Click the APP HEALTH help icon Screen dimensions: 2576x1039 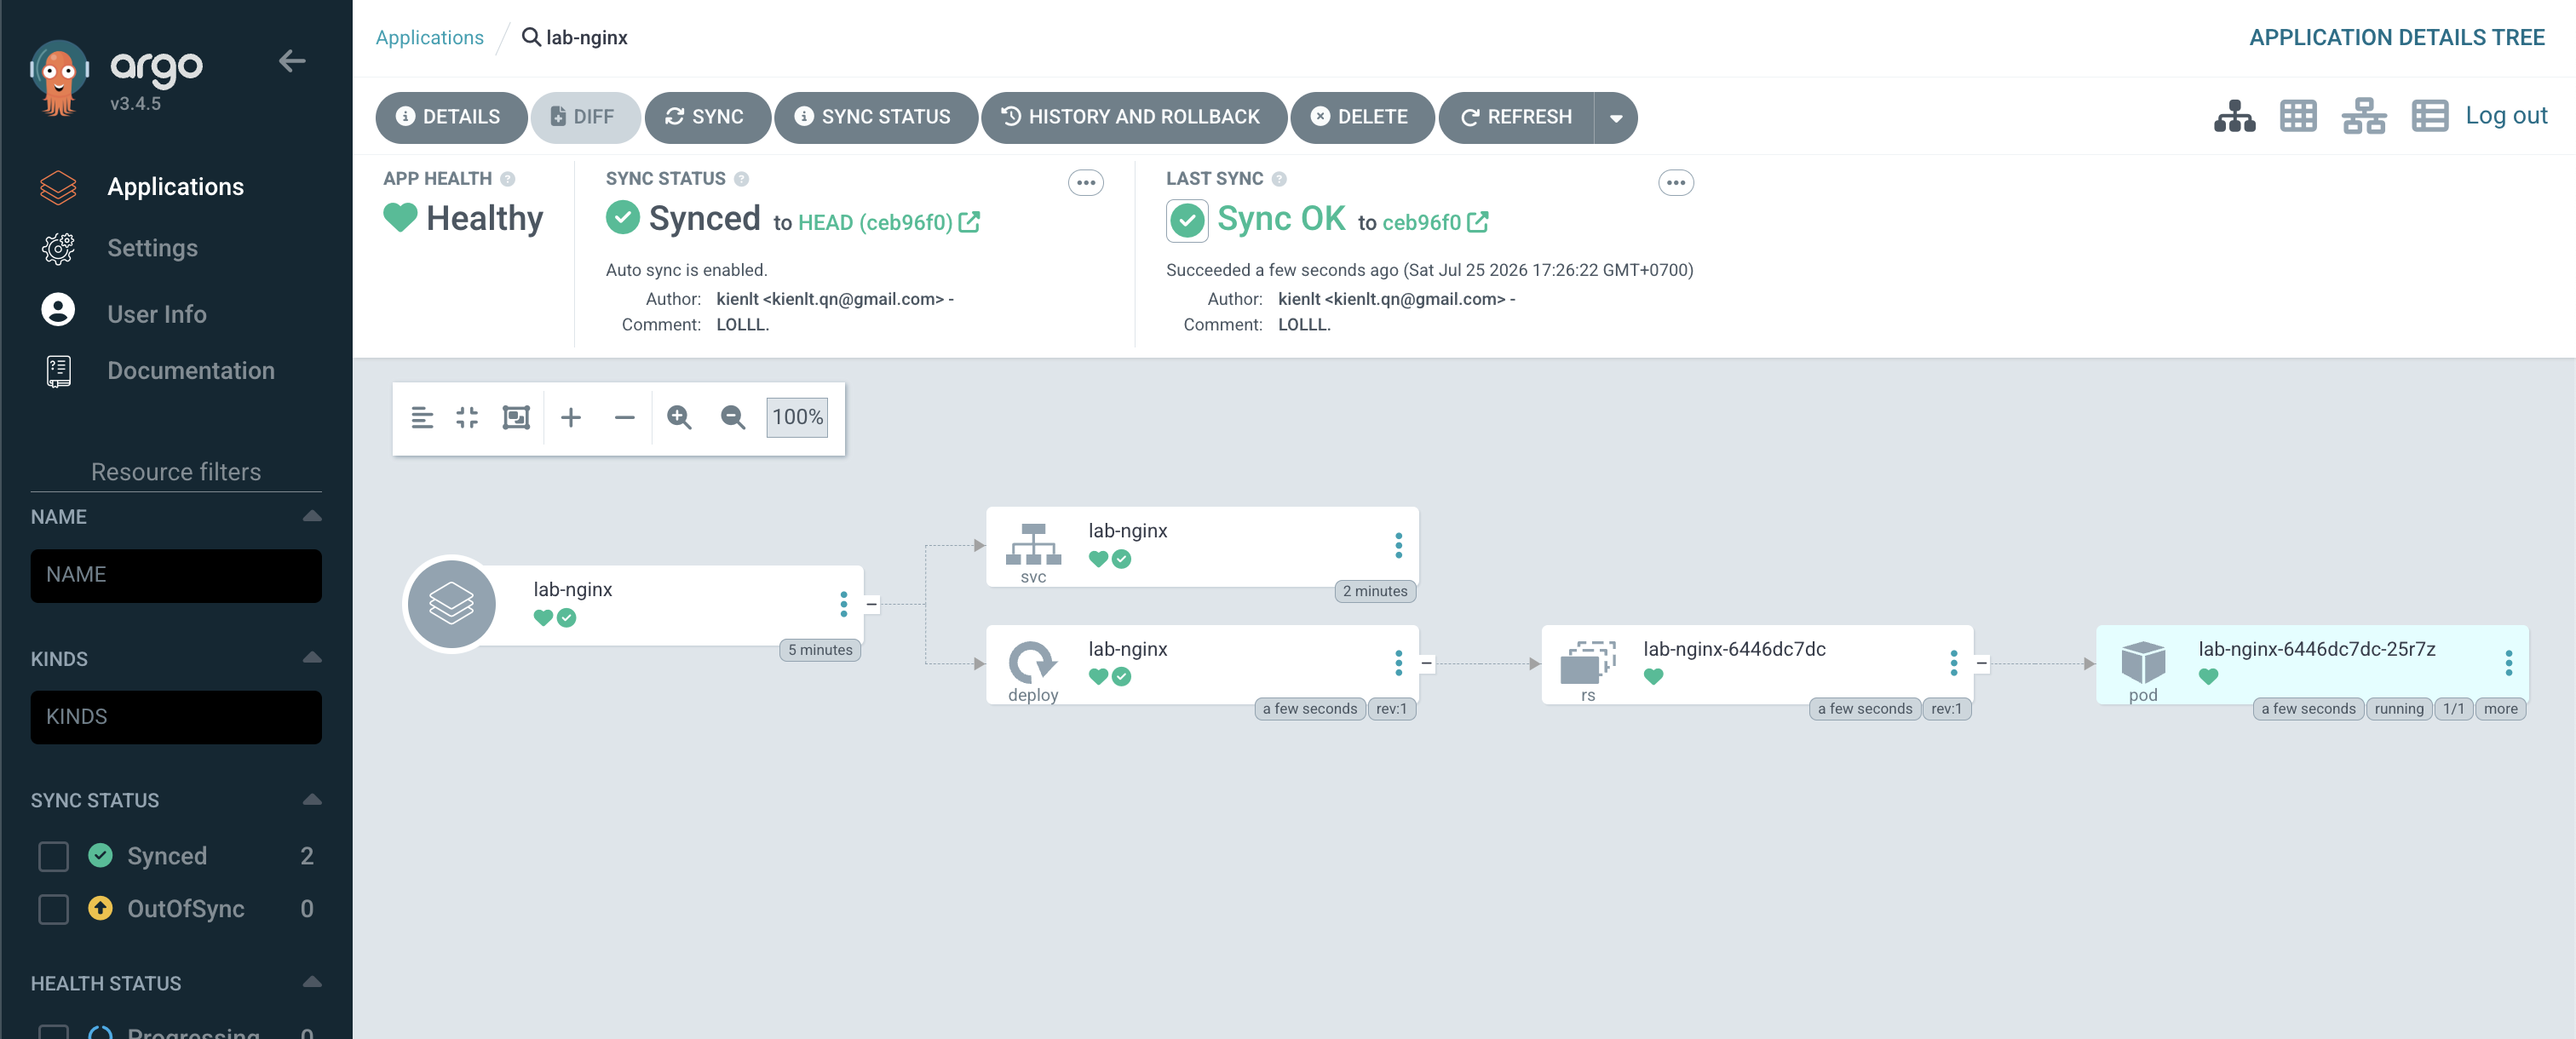(508, 179)
